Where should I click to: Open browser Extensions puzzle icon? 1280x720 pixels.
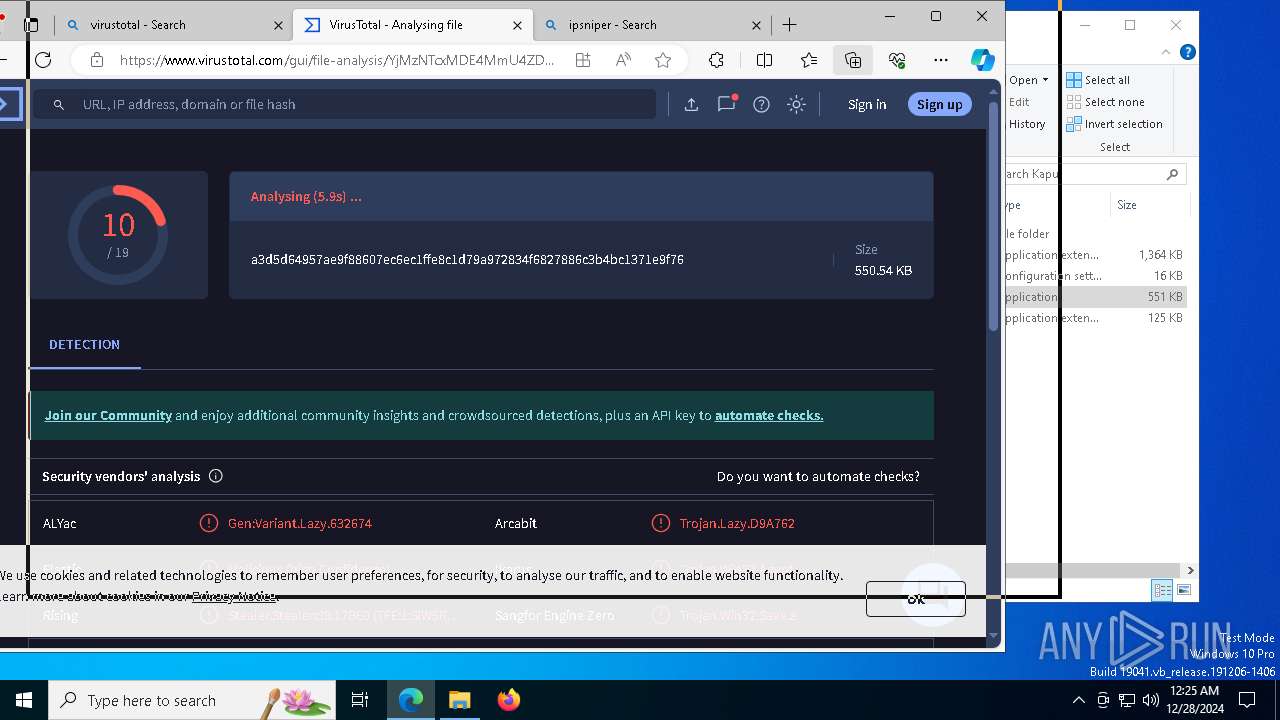click(716, 60)
